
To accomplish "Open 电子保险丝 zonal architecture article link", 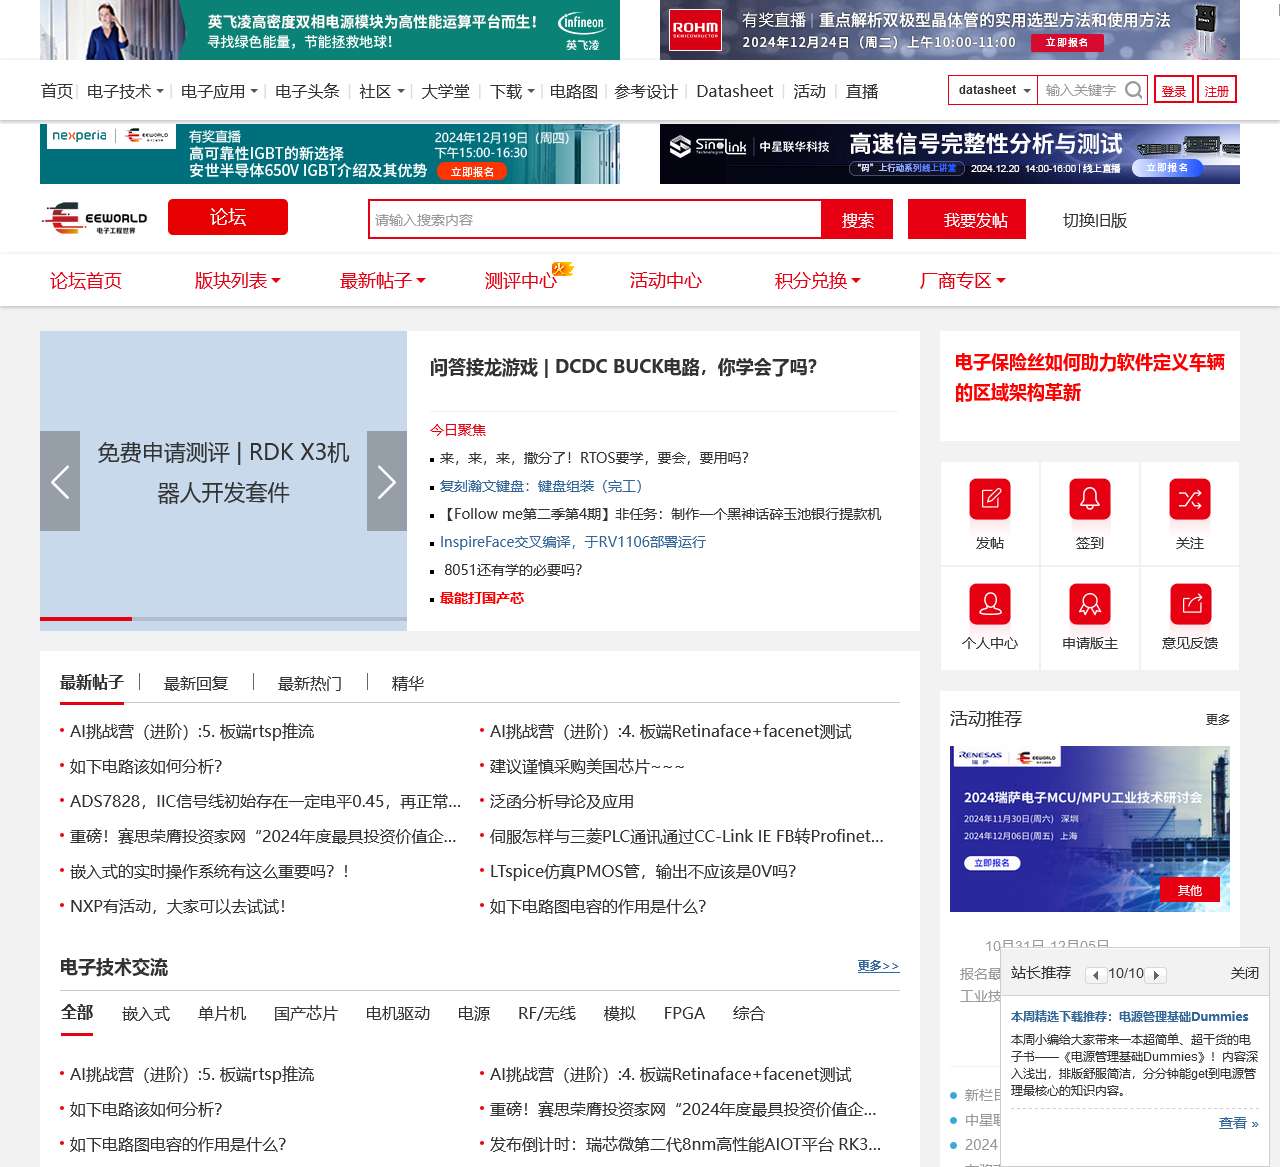I will point(1090,377).
